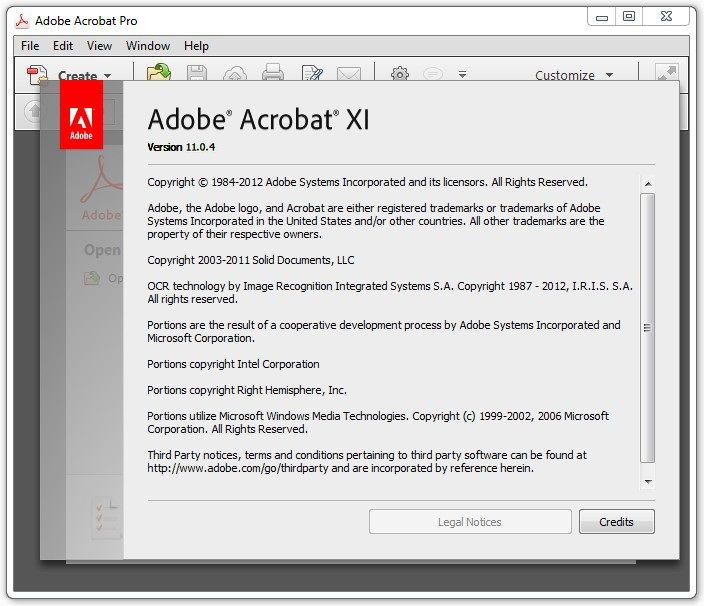
Task: Close the Acrobat Pro window
Action: click(x=666, y=17)
